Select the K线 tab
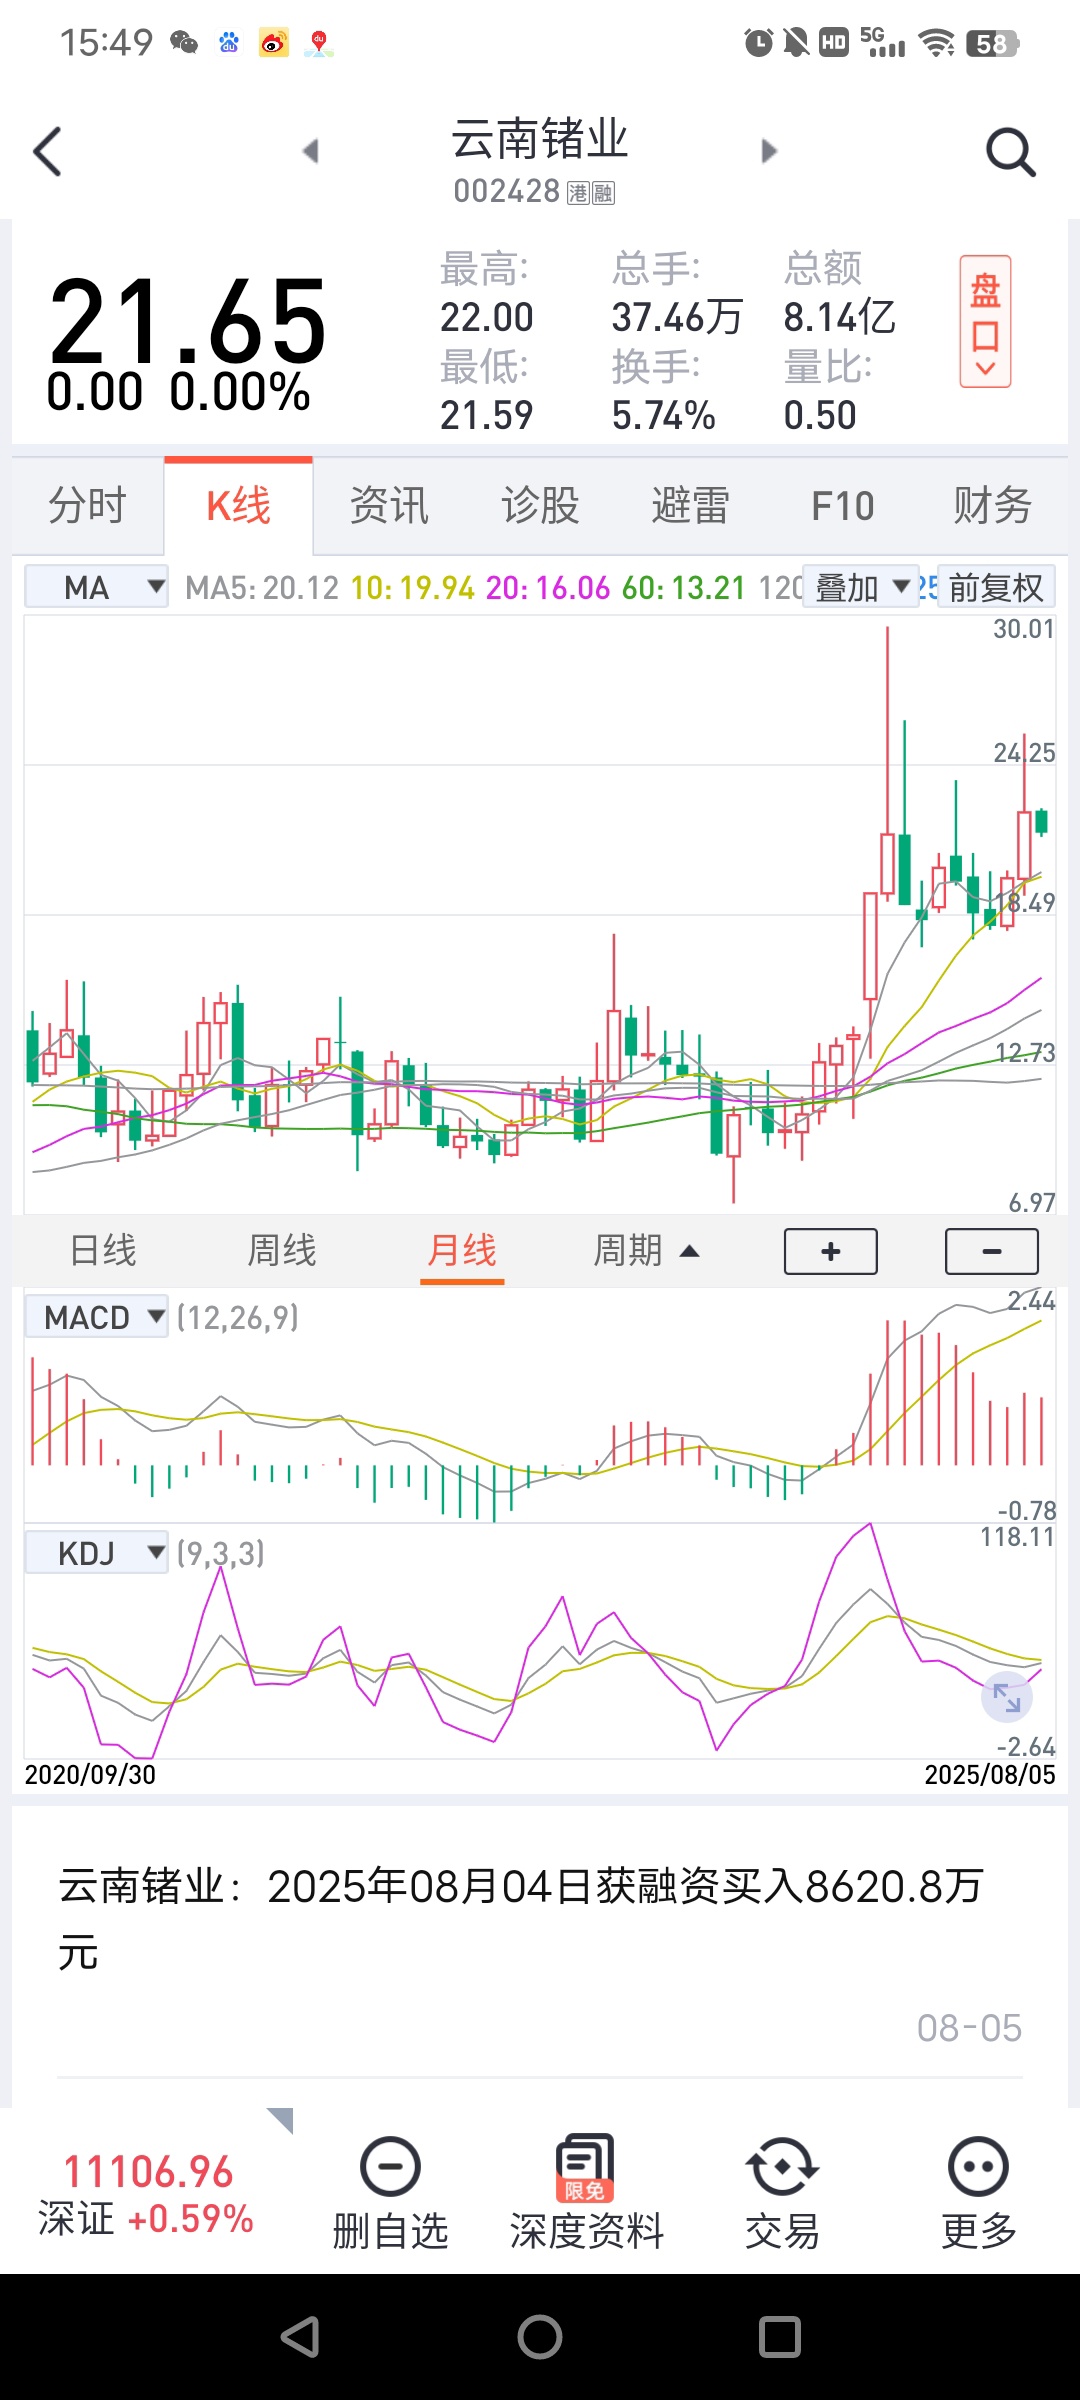This screenshot has width=1080, height=2400. pyautogui.click(x=238, y=505)
